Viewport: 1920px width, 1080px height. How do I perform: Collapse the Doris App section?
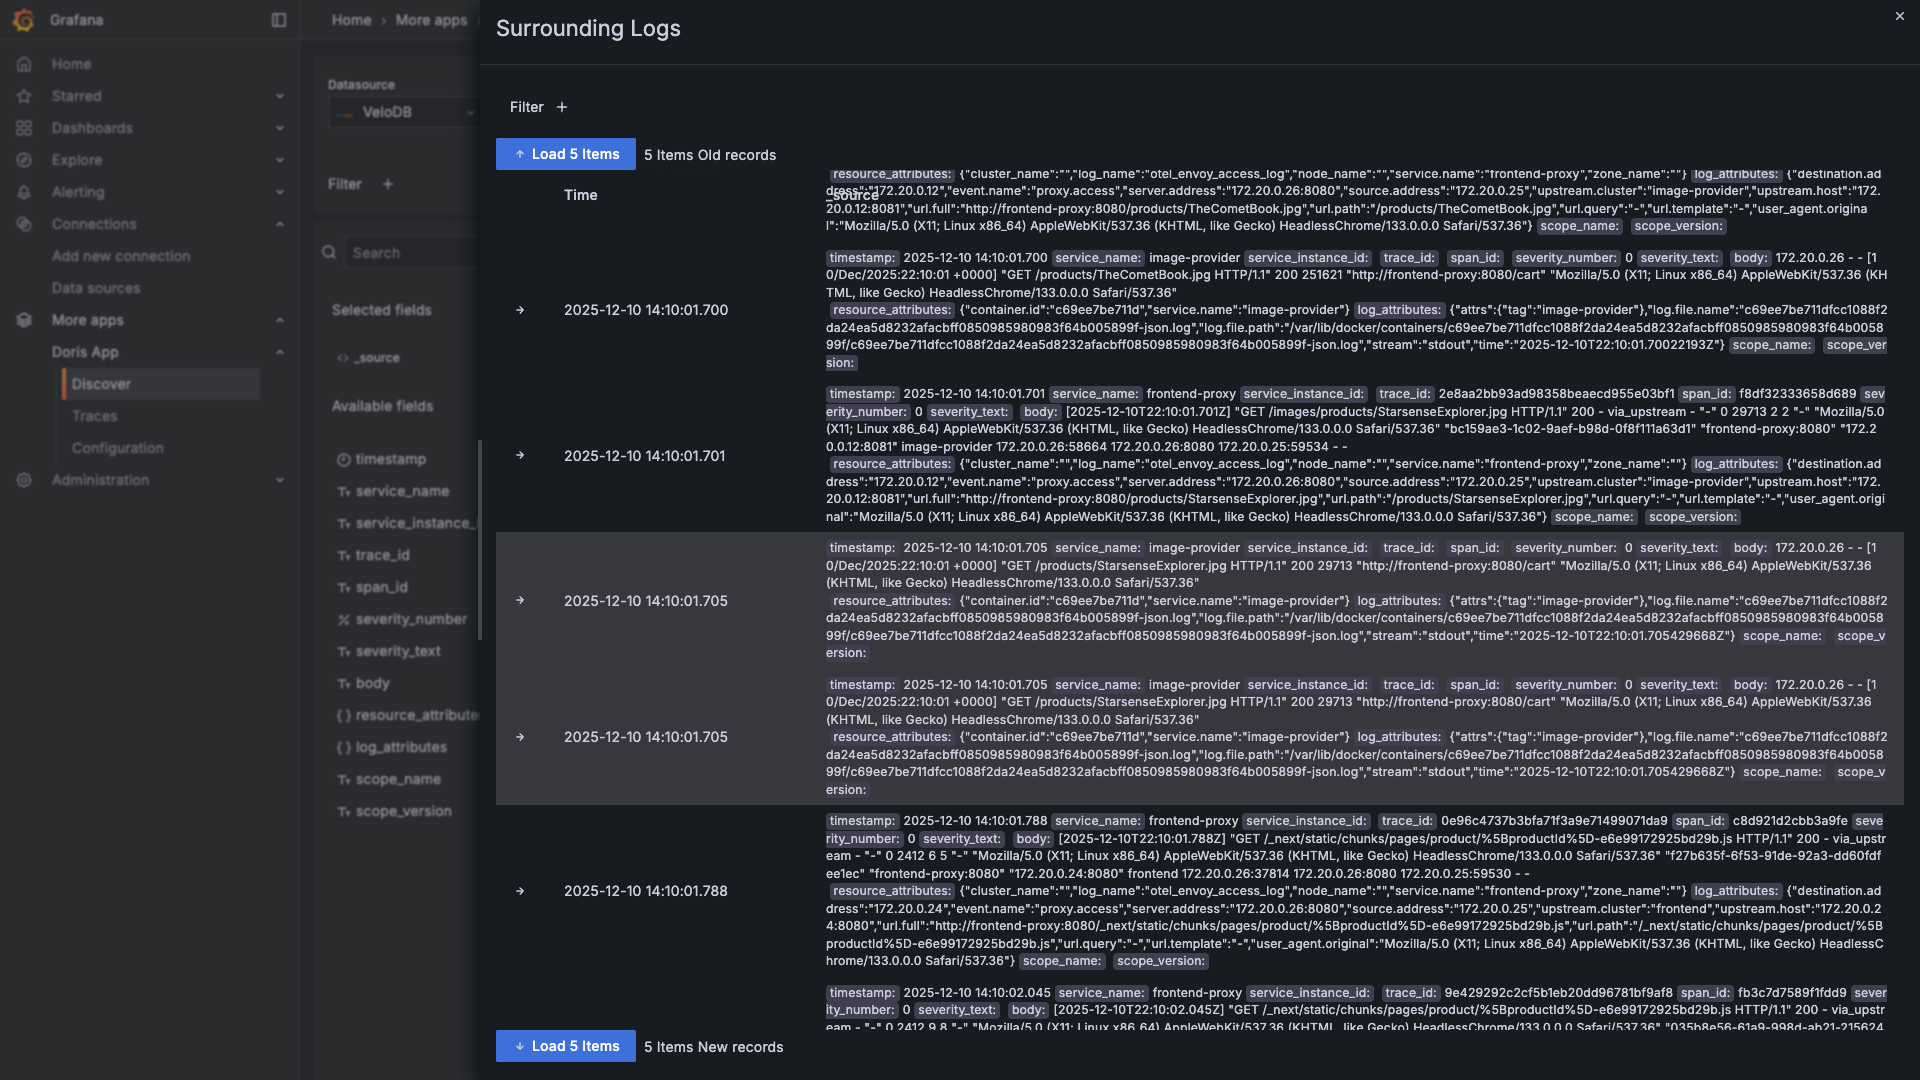[279, 352]
